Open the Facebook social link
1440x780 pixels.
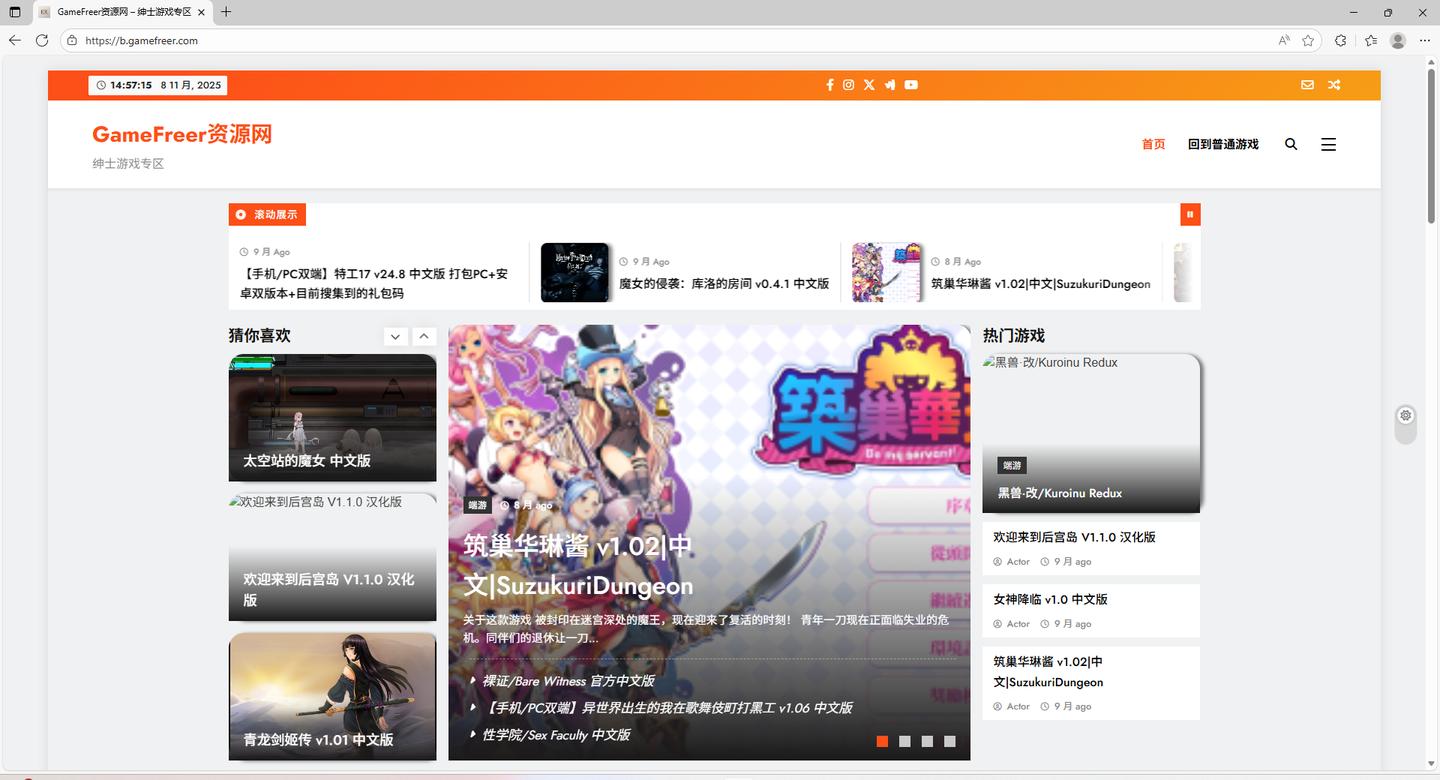pyautogui.click(x=829, y=85)
